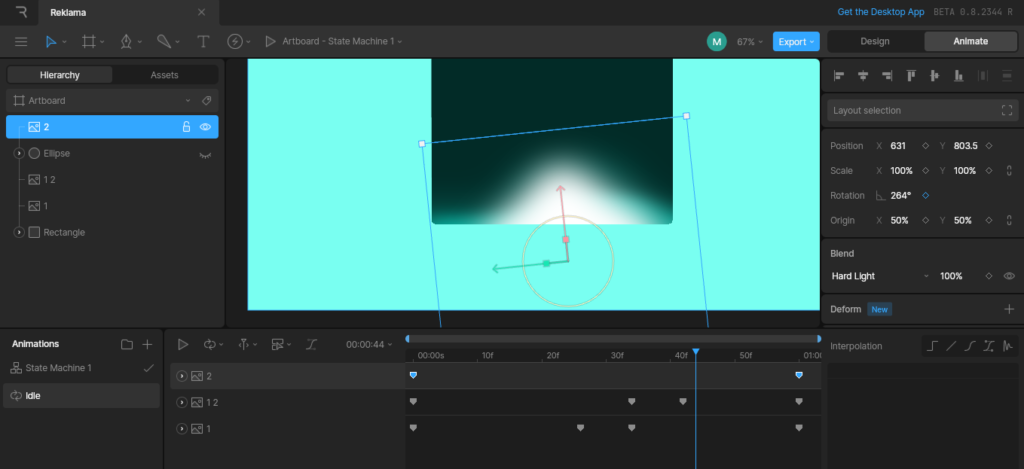Align selection vertical centers
The height and width of the screenshot is (469, 1024).
pos(935,76)
